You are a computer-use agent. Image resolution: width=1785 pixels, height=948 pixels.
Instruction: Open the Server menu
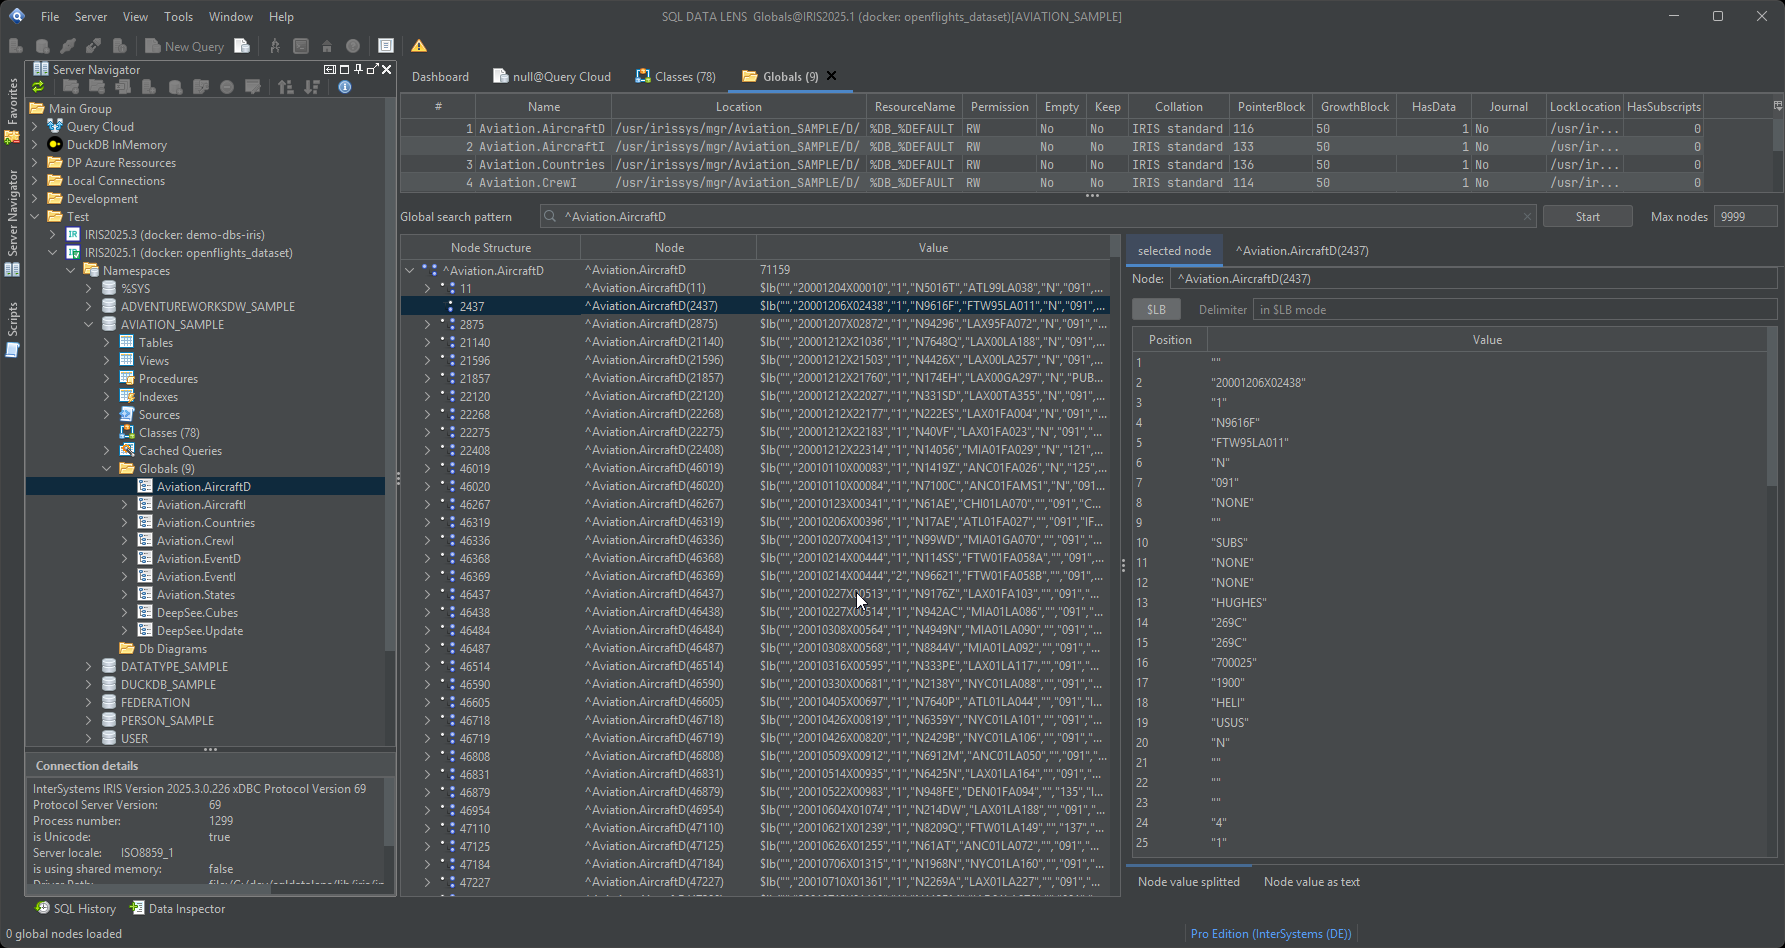tap(91, 16)
